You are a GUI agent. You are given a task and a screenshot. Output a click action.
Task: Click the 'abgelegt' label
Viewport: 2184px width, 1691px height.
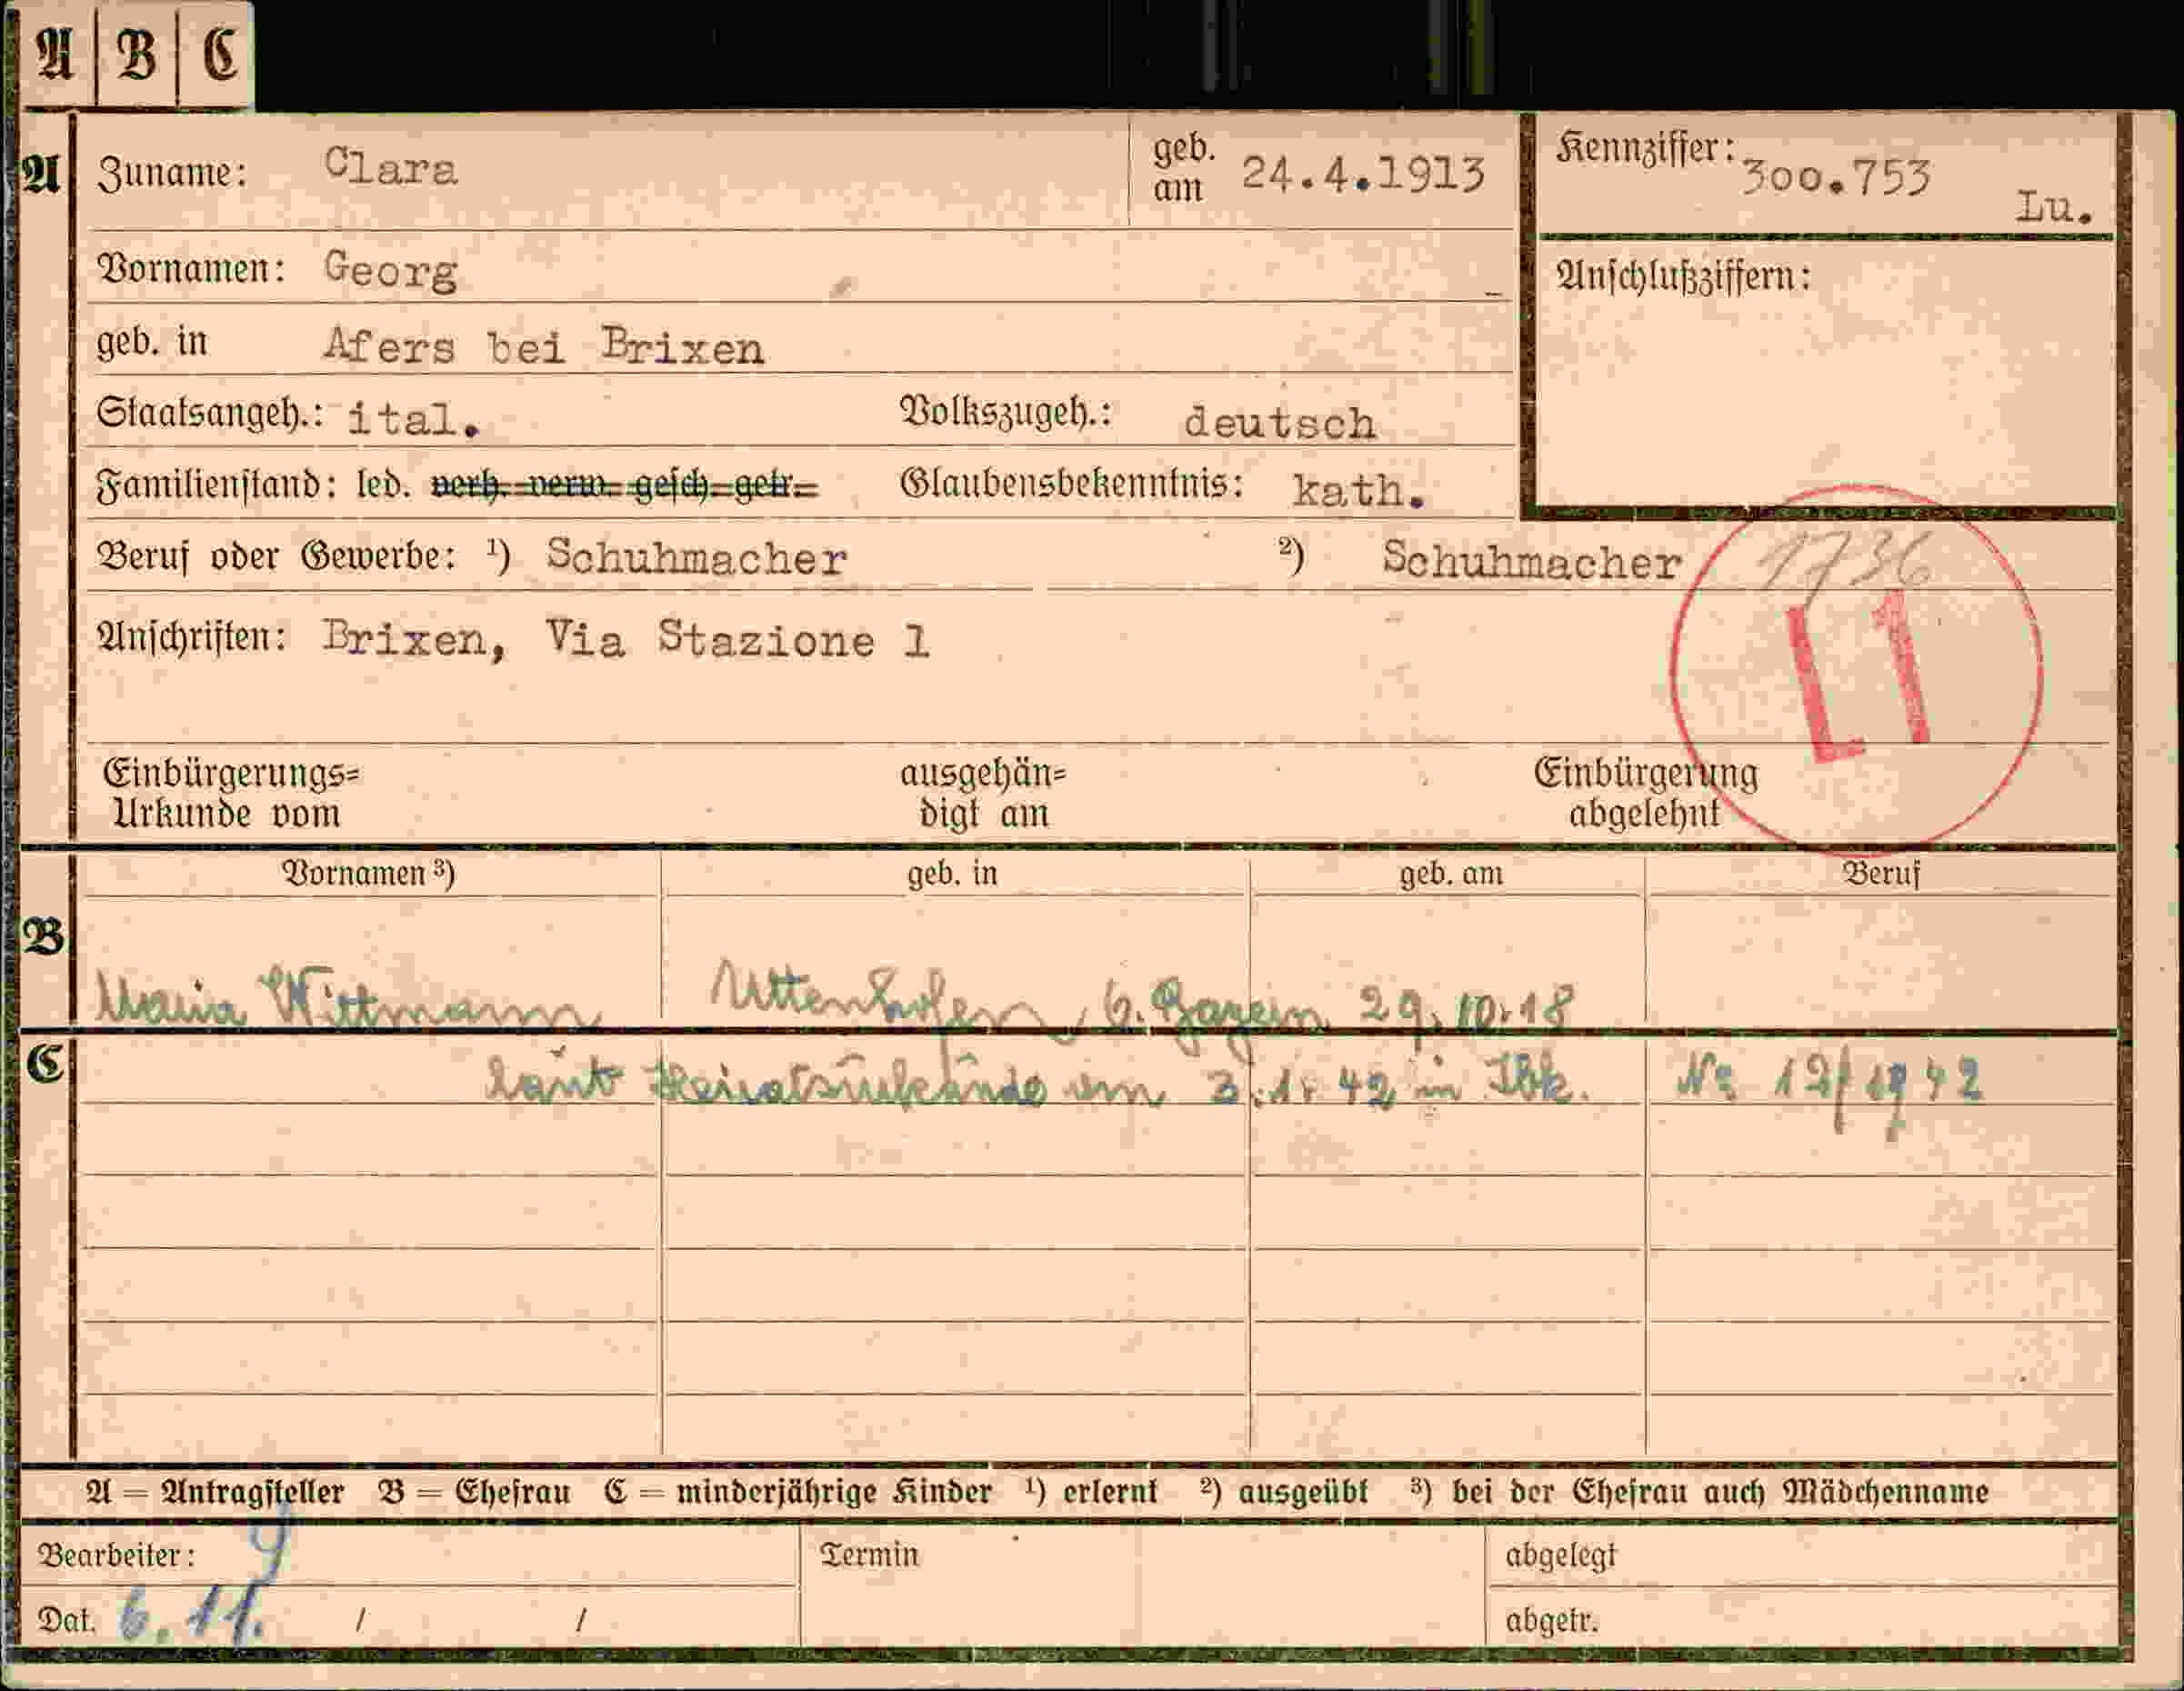(1560, 1555)
